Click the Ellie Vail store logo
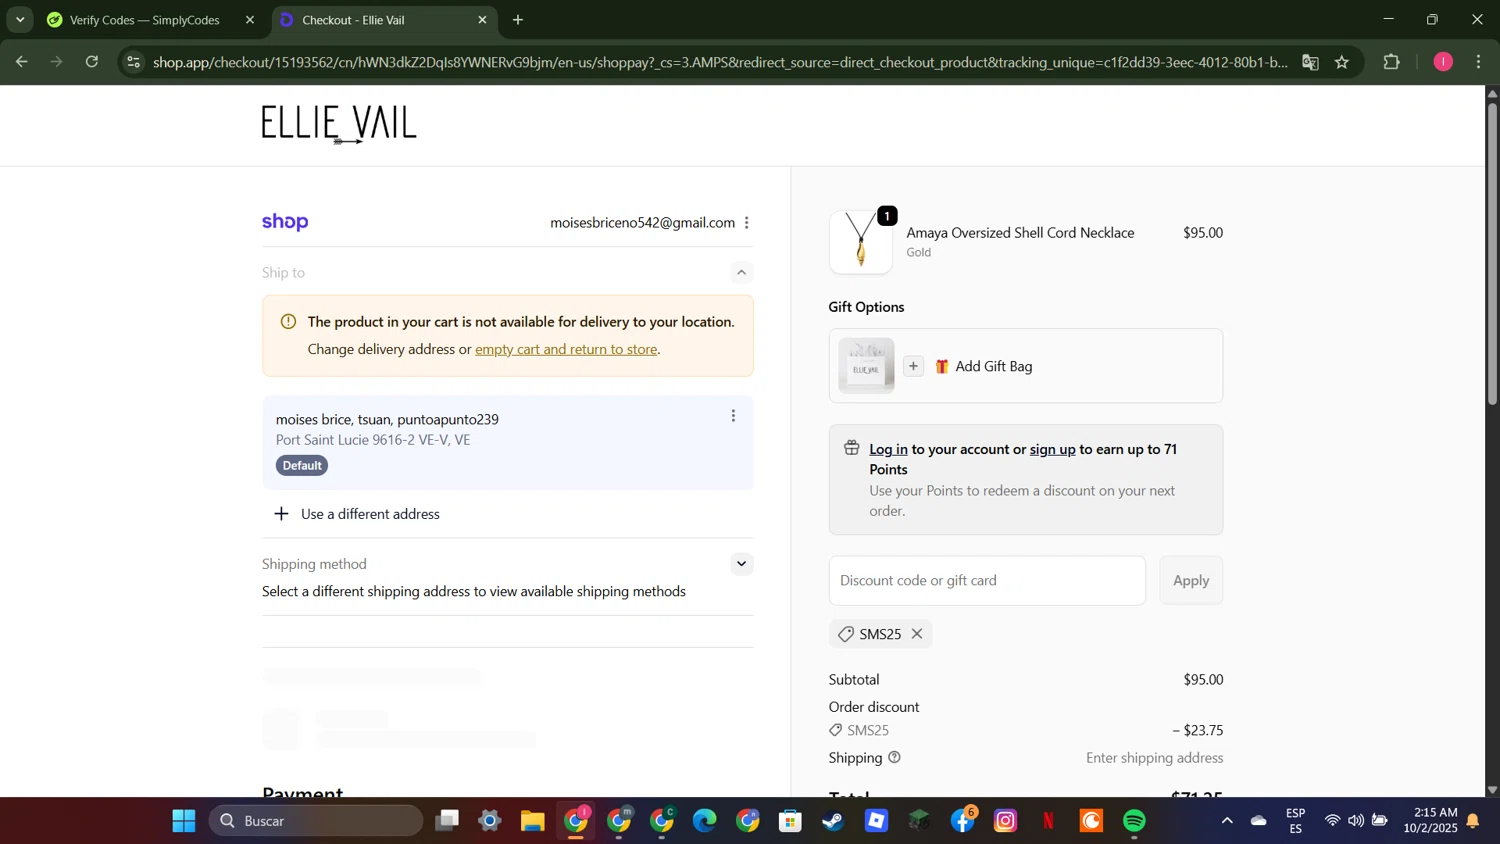 [339, 125]
